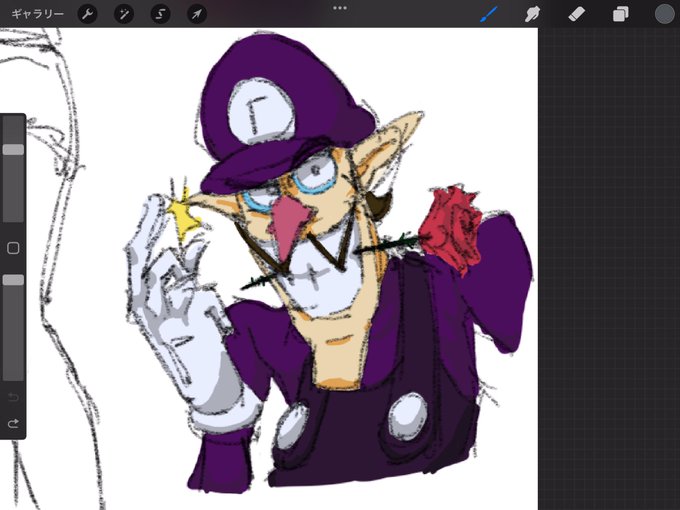Open the ギャラリー gallery
Screen dimensions: 680x510
point(37,14)
